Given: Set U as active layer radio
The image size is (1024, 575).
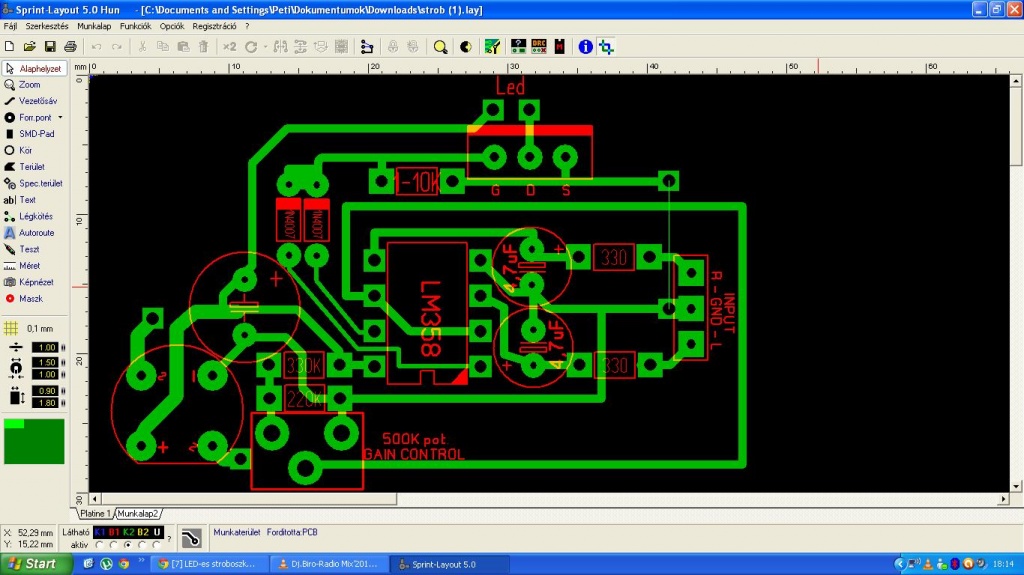Looking at the screenshot, I should (x=157, y=545).
